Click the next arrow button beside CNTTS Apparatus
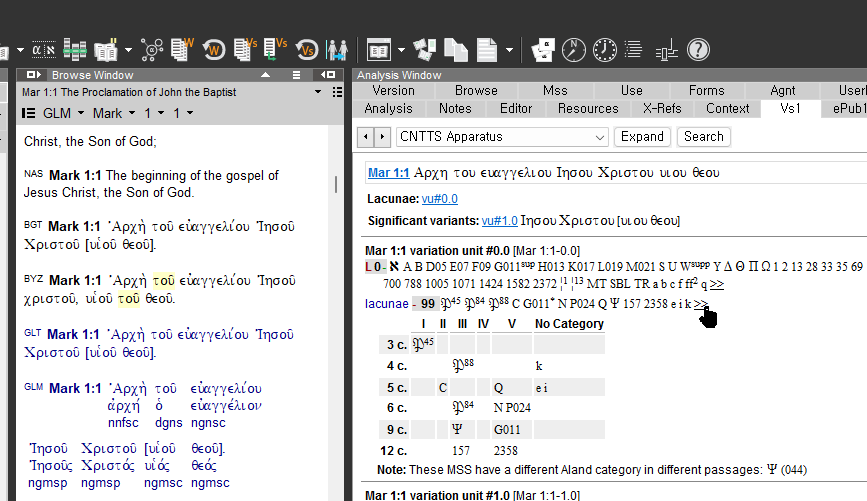This screenshot has width=867, height=501. click(x=382, y=137)
